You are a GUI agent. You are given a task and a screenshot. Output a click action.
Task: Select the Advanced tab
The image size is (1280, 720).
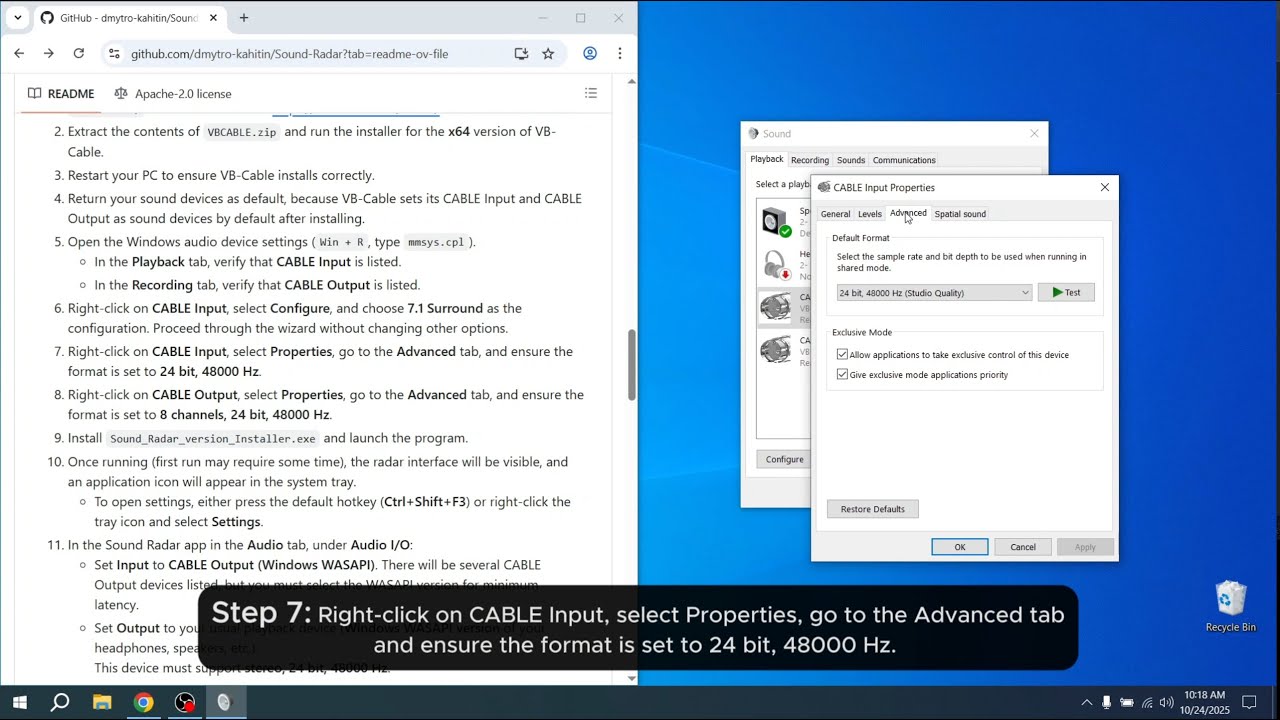[x=908, y=213]
